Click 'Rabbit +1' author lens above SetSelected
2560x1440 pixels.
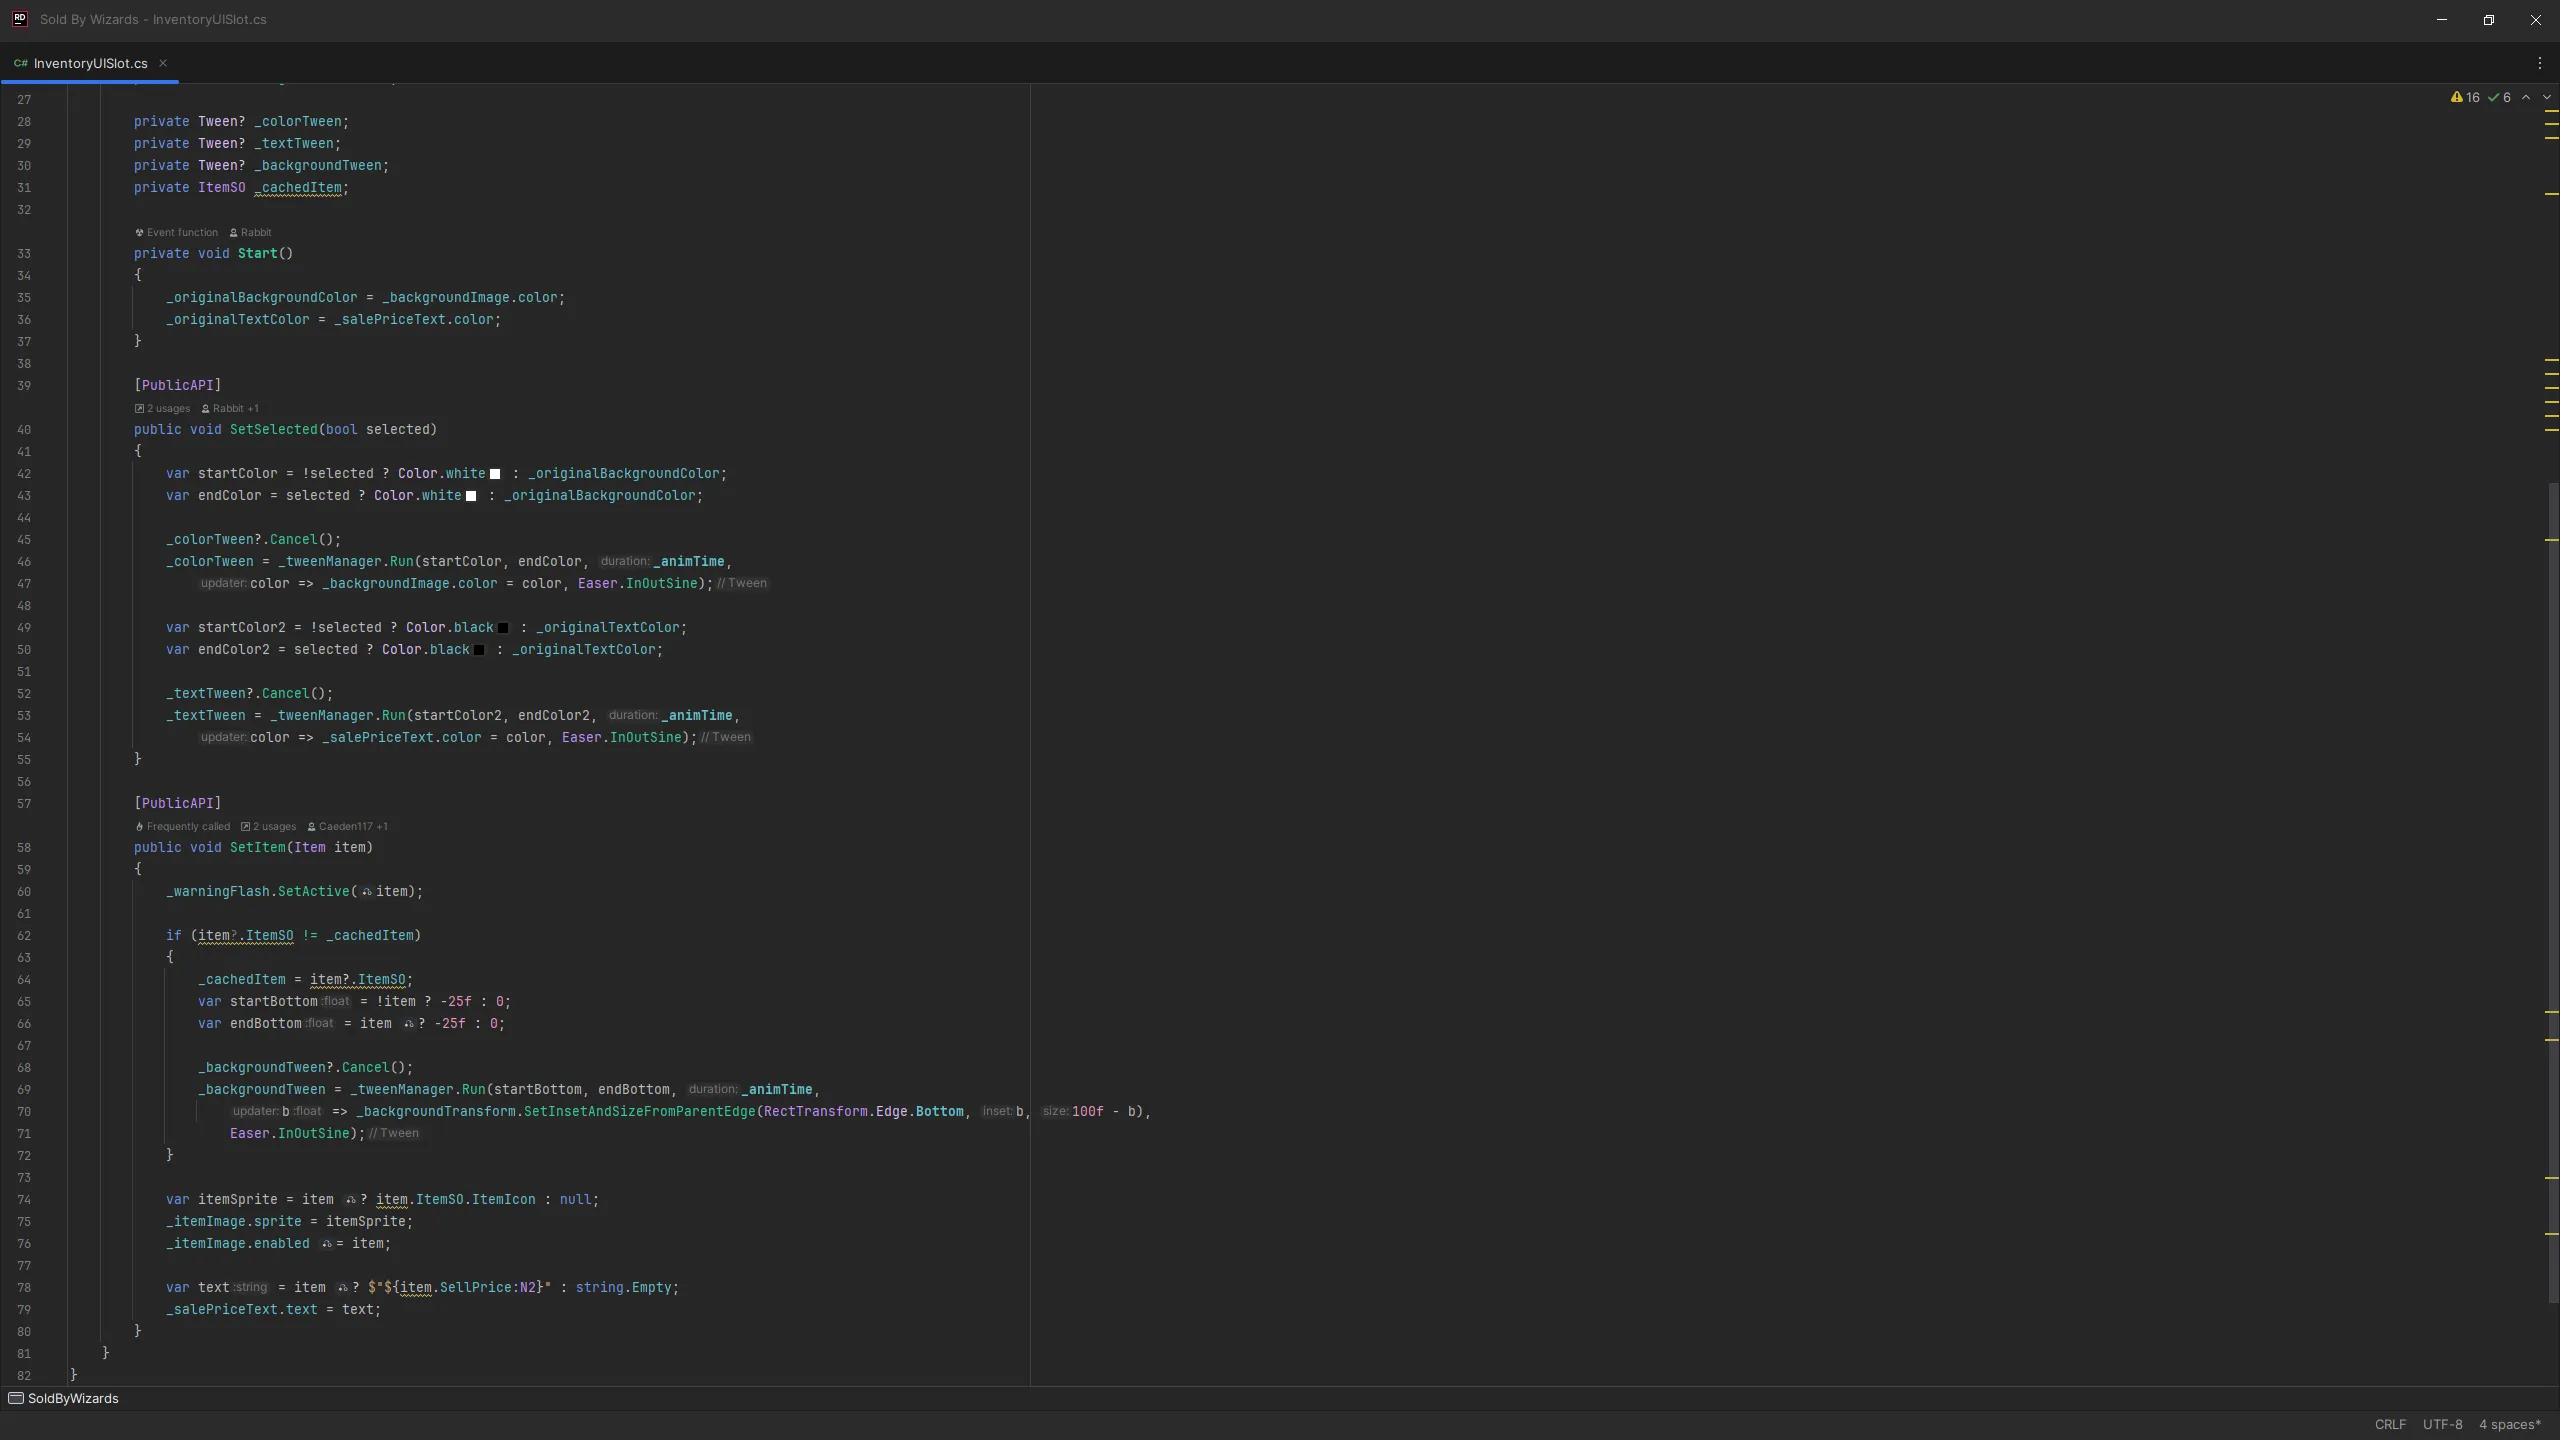coord(230,408)
